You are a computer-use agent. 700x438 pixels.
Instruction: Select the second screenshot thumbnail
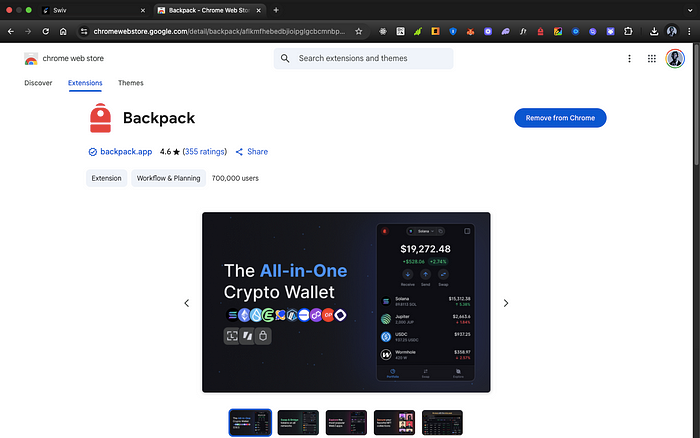(x=298, y=422)
